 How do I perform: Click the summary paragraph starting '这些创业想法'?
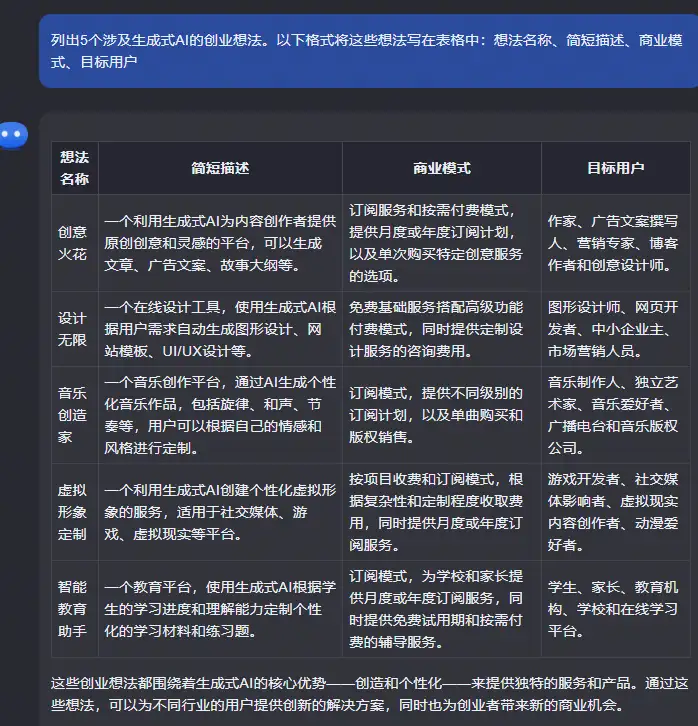369,694
